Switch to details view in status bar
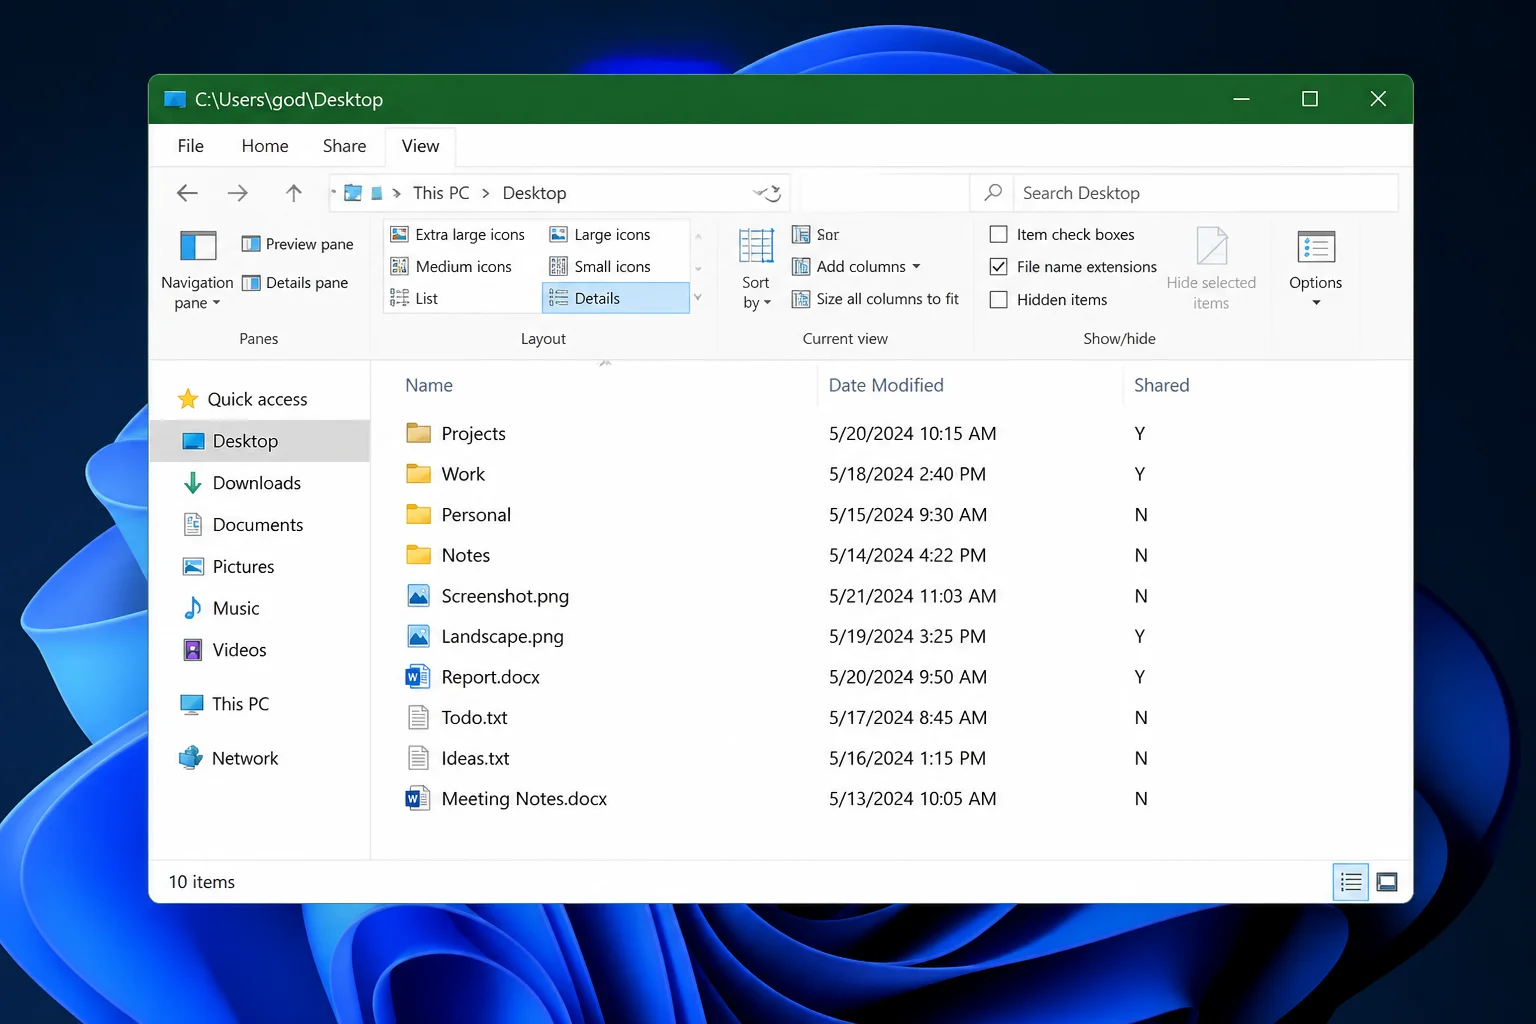 click(x=1351, y=882)
